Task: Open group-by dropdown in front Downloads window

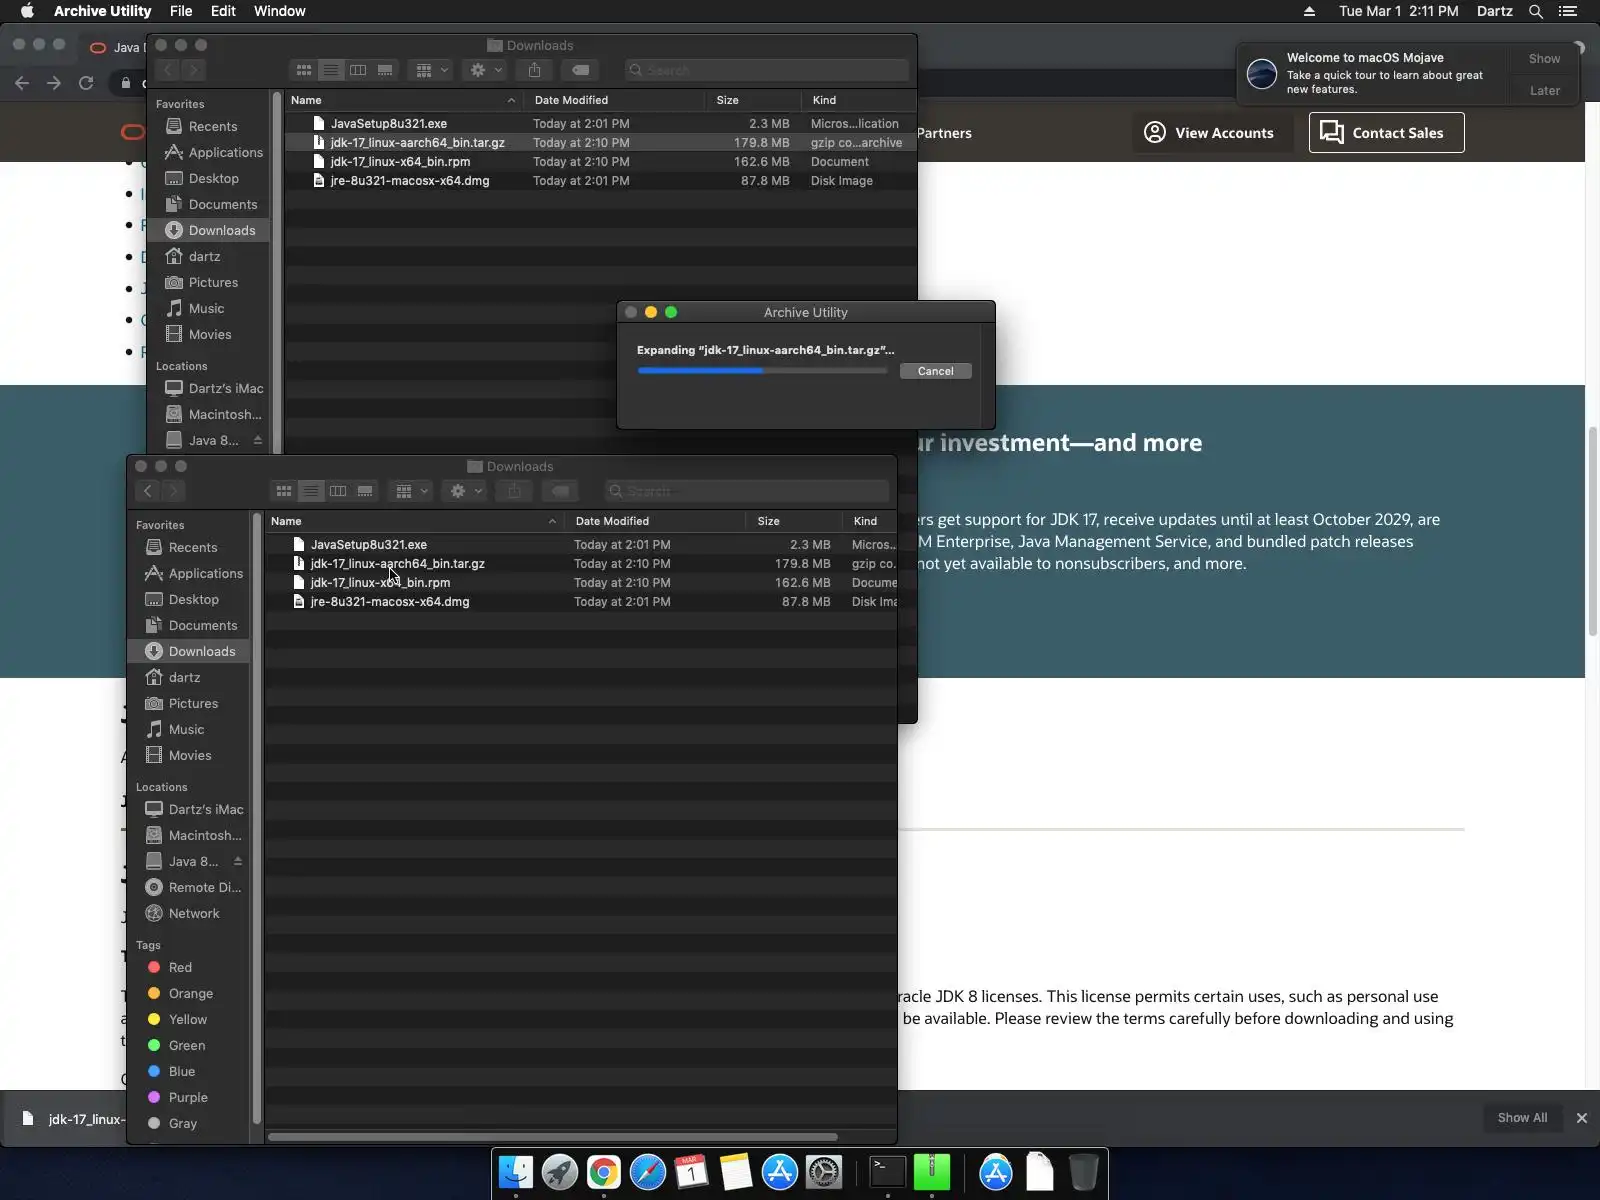Action: pos(411,491)
